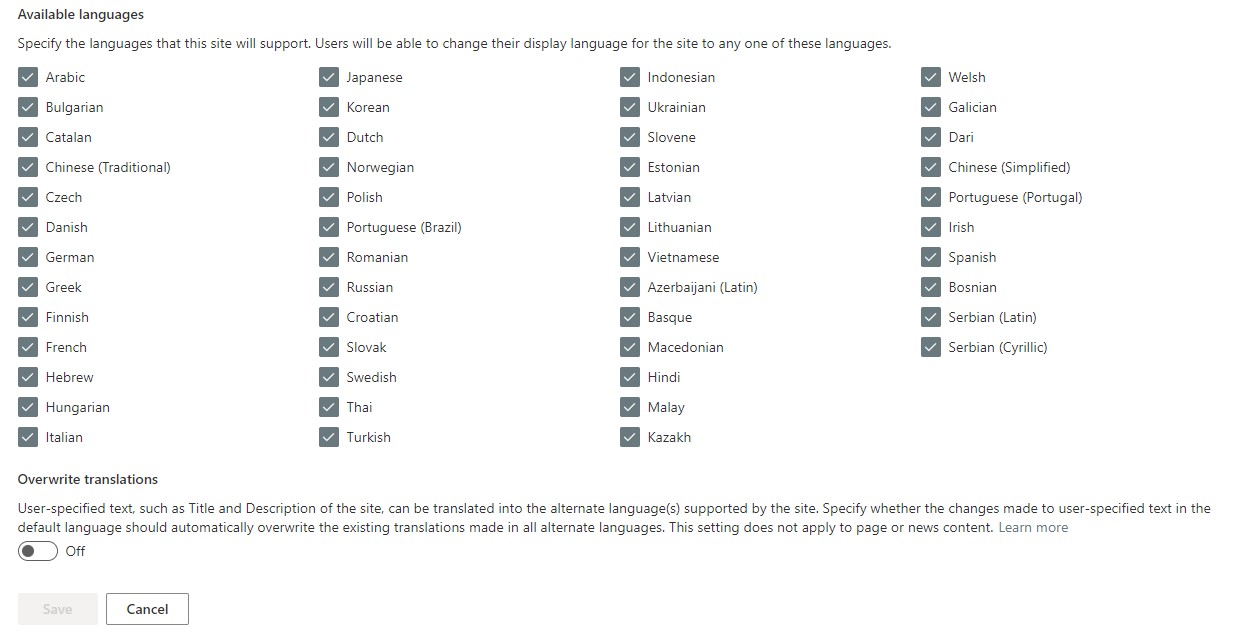
Task: Click the Save button
Action: pos(57,608)
